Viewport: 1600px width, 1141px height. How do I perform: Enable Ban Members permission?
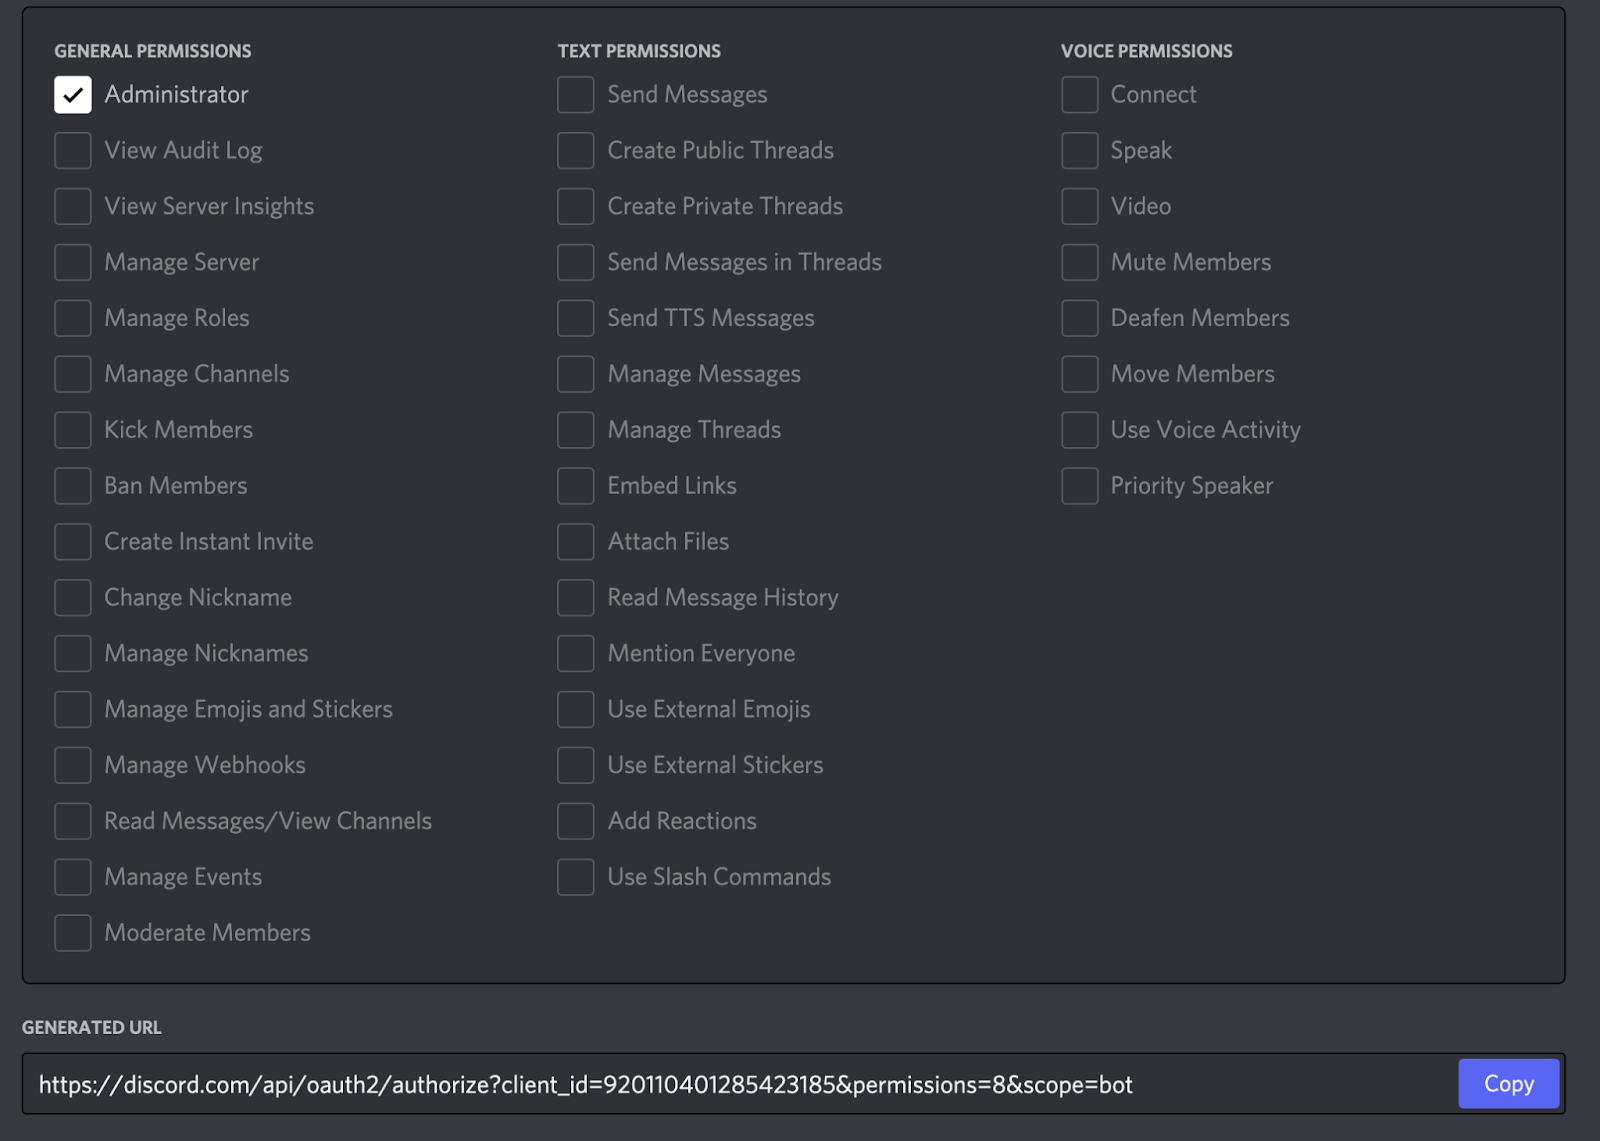pos(73,486)
